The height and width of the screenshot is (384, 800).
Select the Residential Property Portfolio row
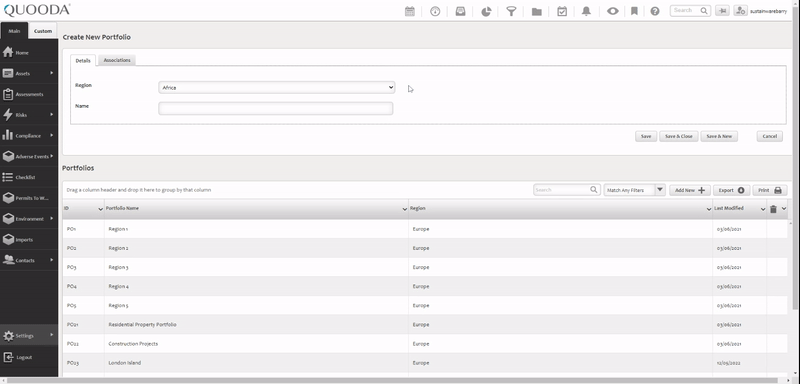[424, 324]
